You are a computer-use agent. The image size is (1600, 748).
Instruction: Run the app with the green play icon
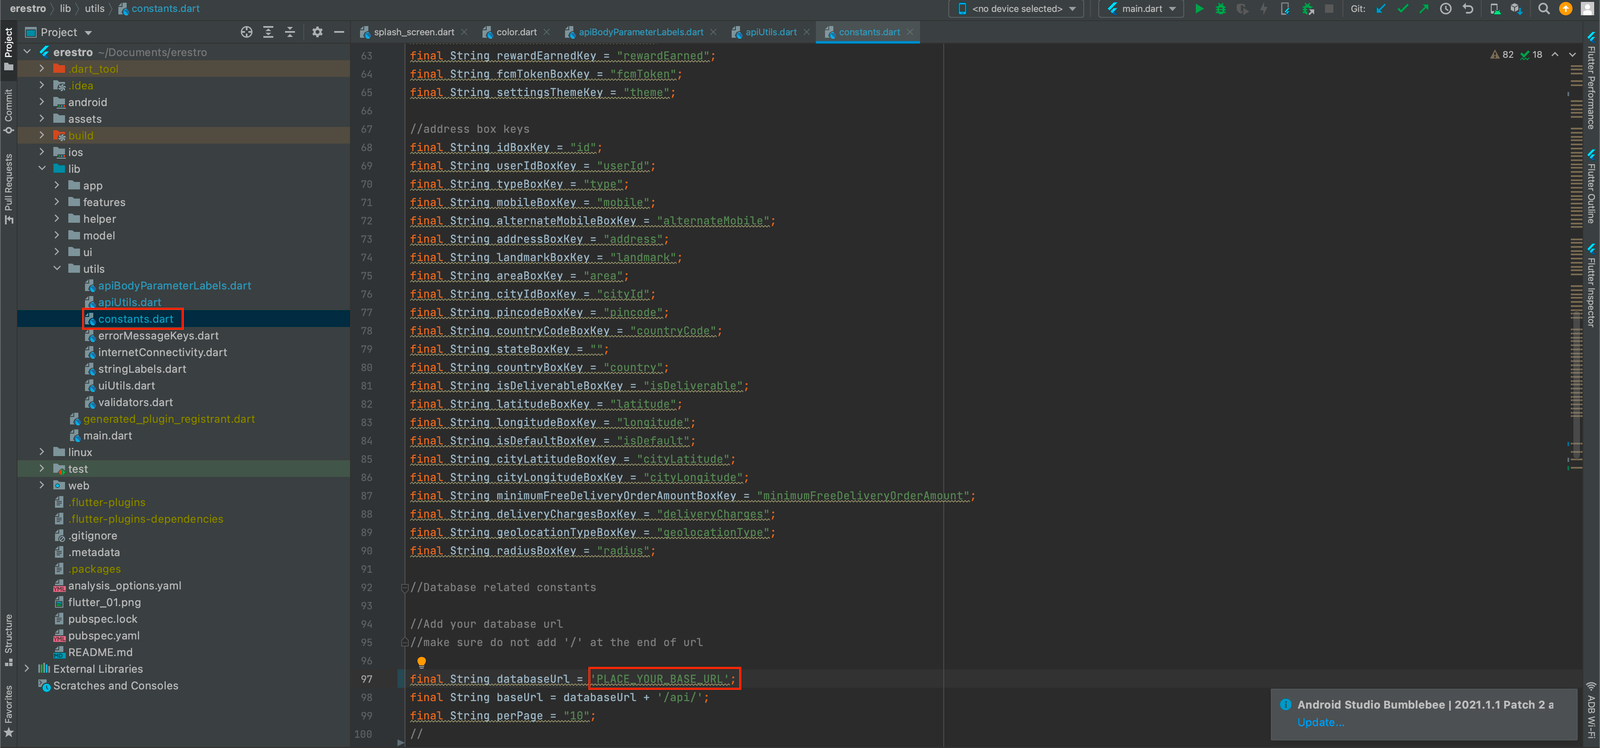(1199, 9)
